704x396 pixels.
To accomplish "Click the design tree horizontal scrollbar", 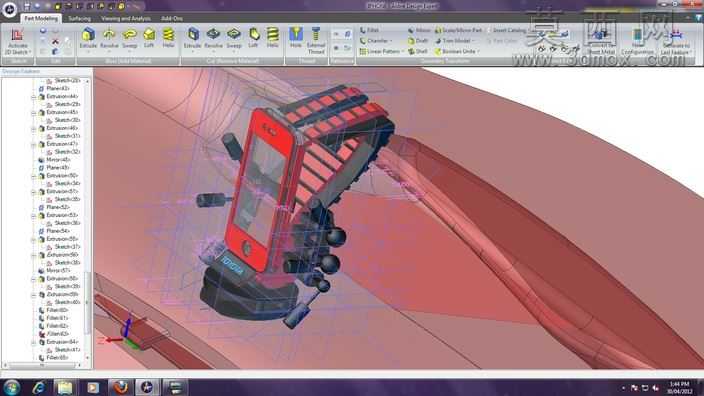I will [x=42, y=365].
